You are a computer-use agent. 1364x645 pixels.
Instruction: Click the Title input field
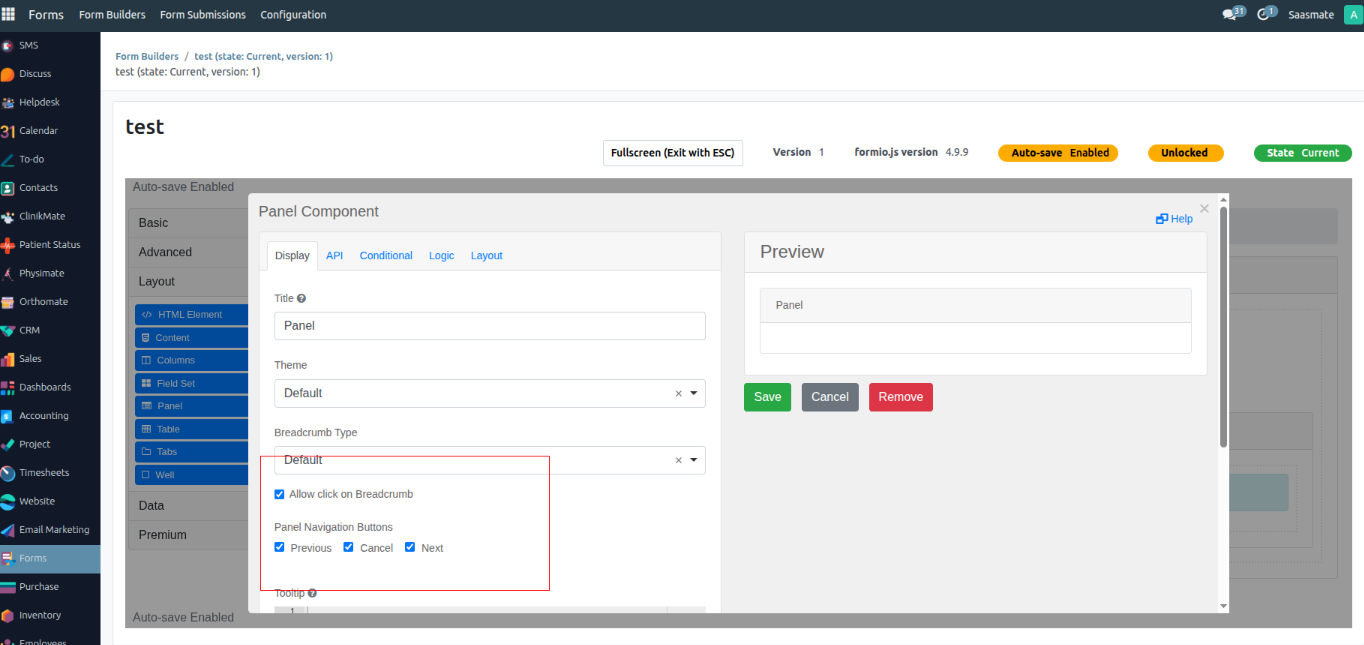(489, 326)
